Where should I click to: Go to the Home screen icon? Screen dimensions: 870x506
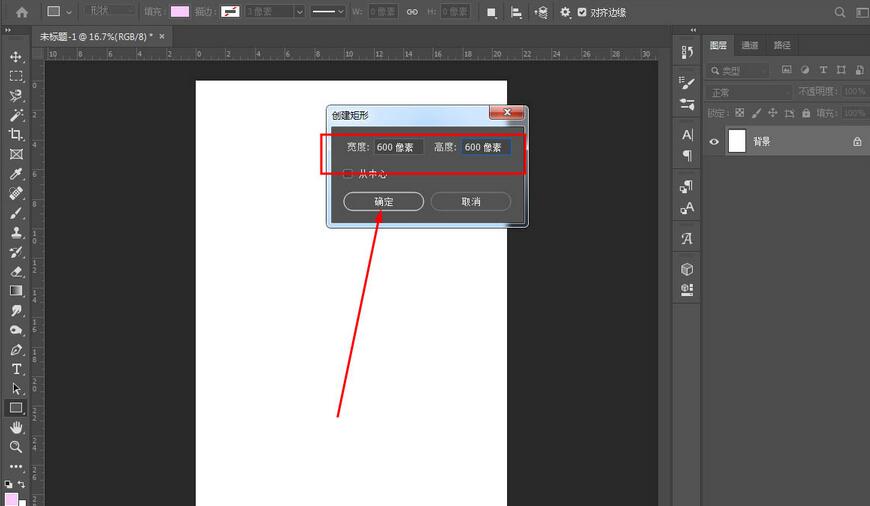tap(22, 12)
